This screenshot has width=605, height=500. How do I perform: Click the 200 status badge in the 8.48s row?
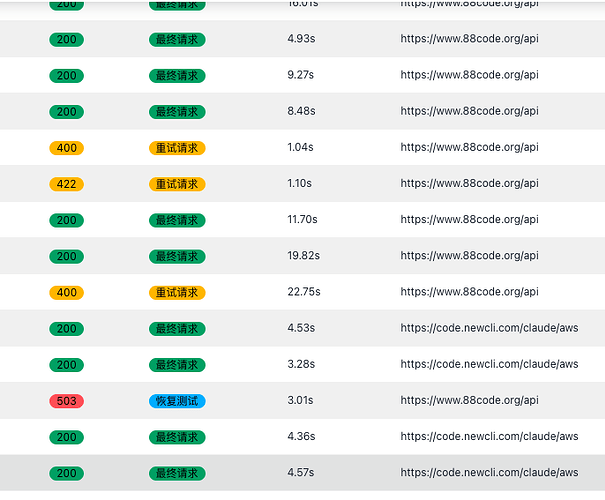pyautogui.click(x=66, y=112)
